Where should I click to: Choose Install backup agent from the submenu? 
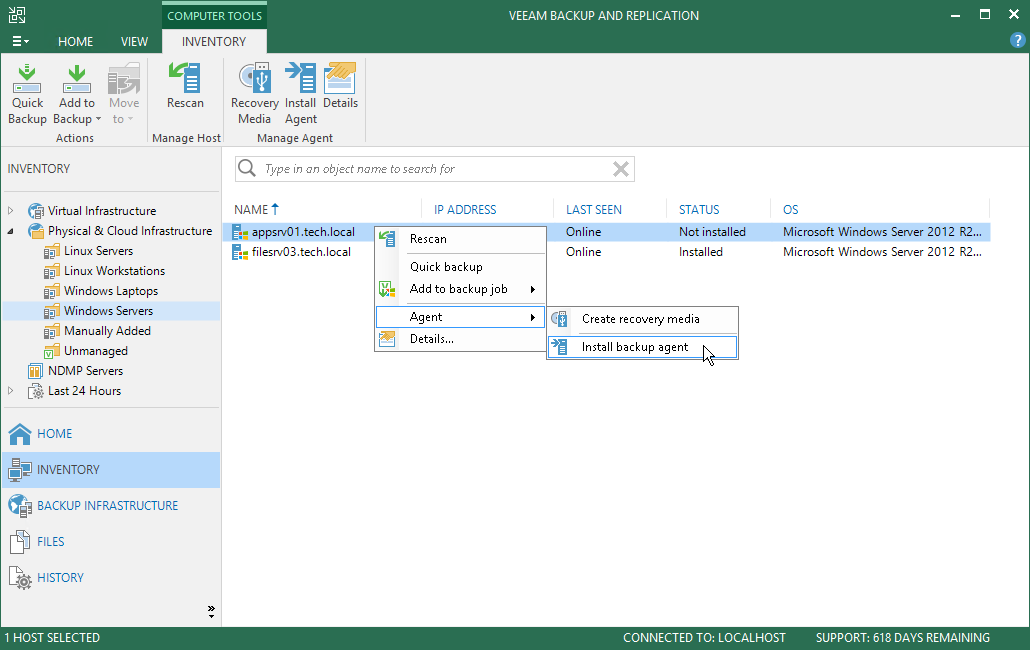pos(642,347)
